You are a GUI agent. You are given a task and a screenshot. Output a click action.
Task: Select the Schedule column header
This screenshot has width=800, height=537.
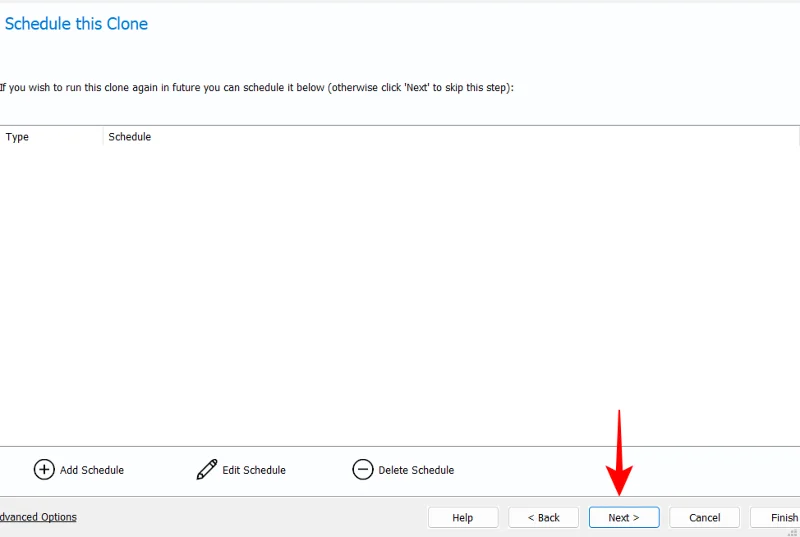451,137
